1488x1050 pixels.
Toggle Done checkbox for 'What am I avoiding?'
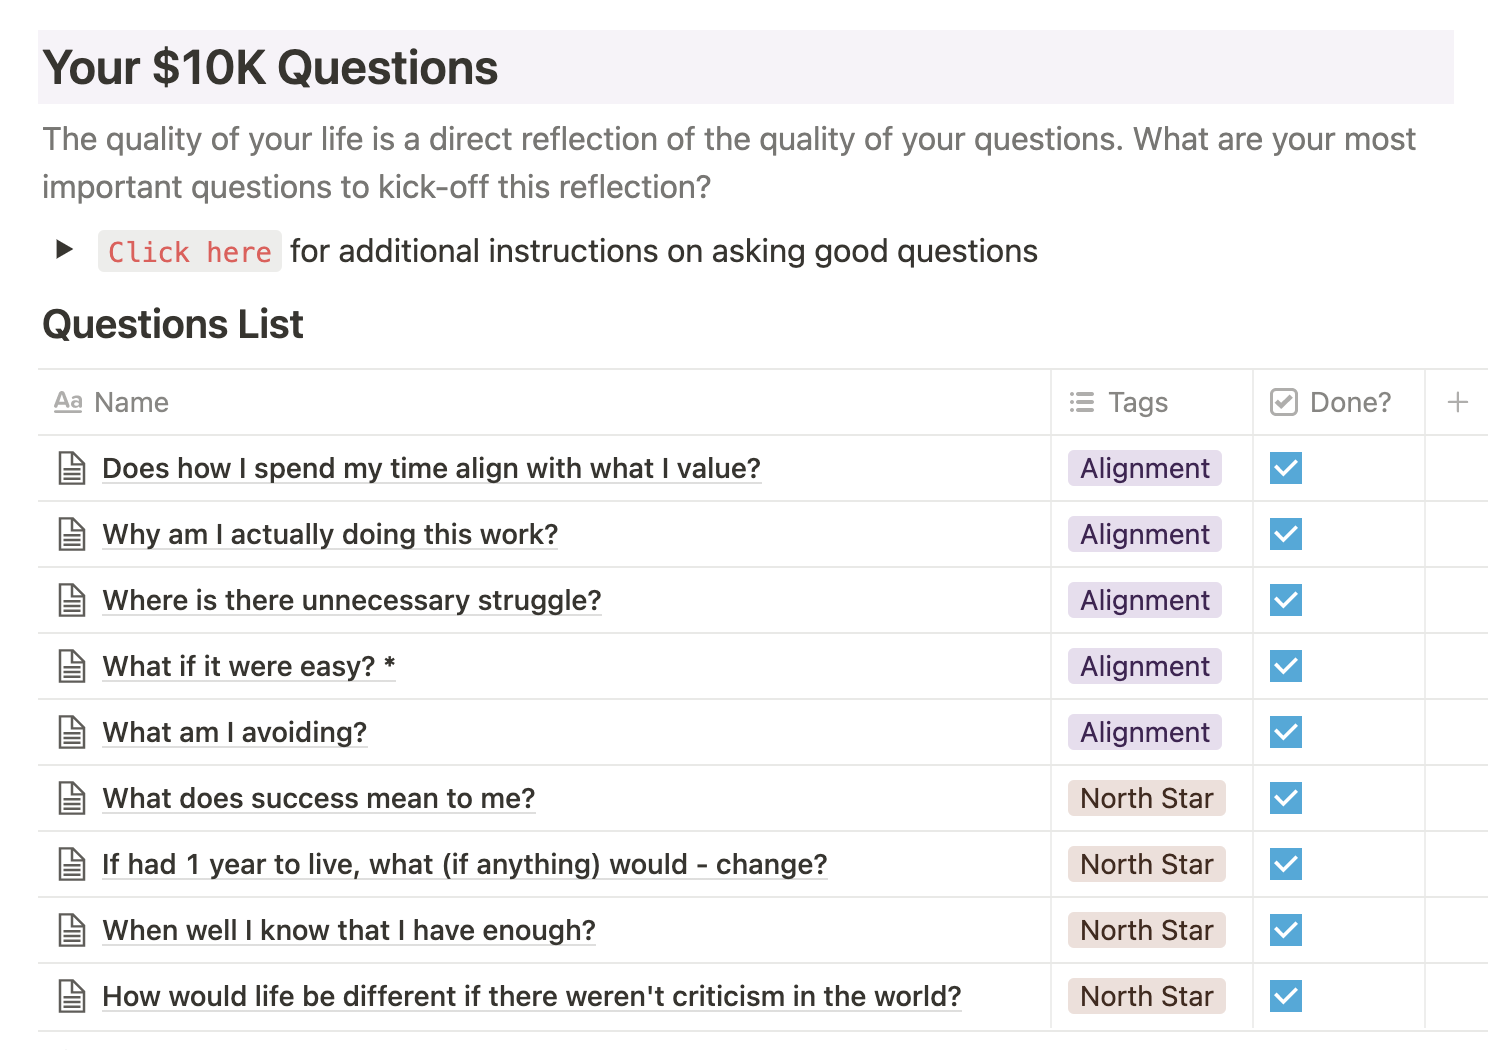(1285, 732)
